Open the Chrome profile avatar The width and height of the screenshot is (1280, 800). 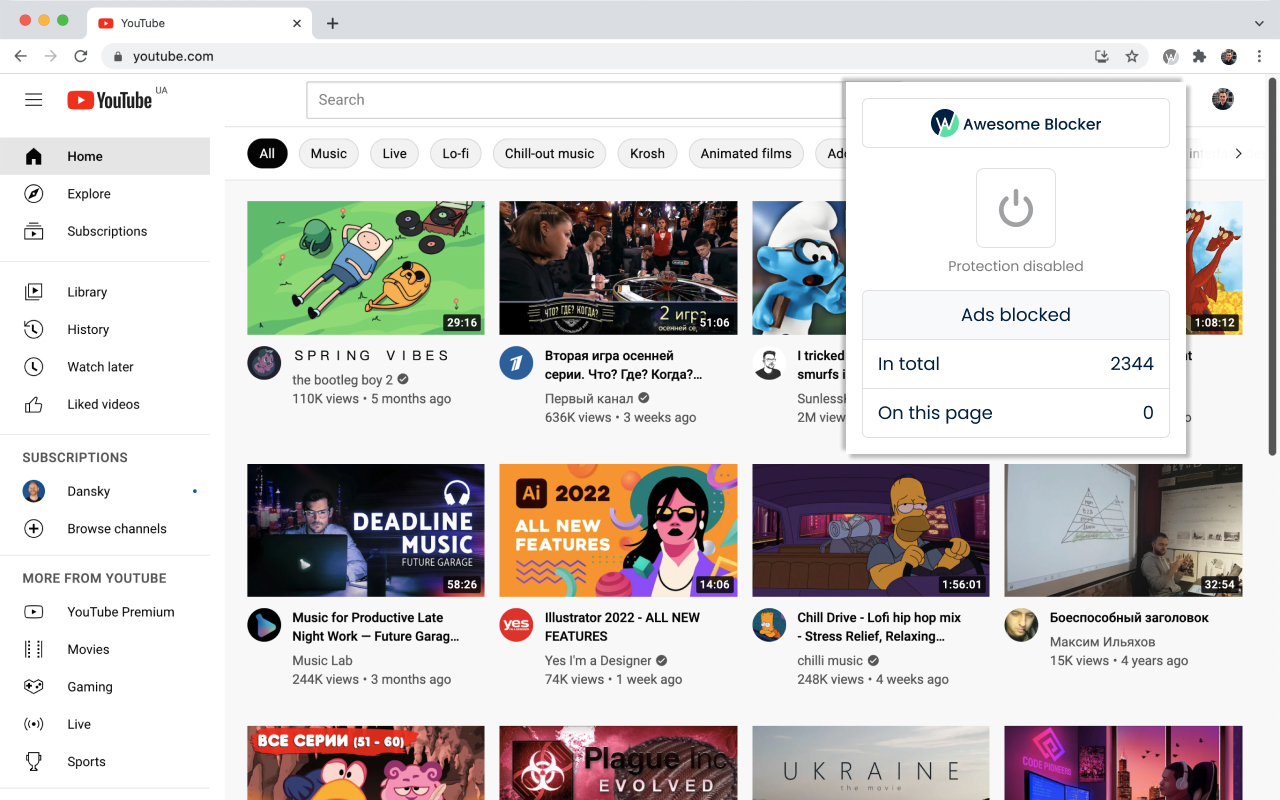click(1229, 57)
